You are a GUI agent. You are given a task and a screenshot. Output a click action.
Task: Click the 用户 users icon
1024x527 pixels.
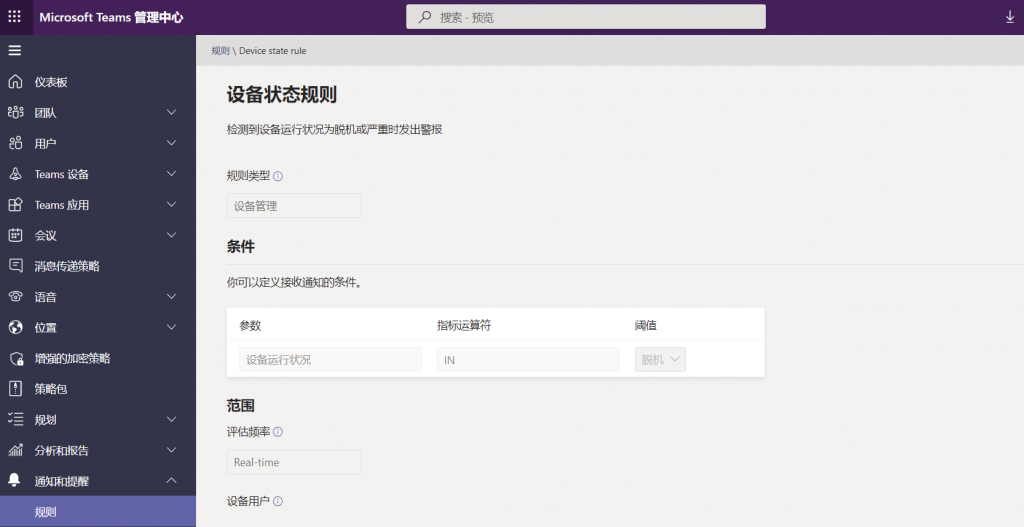[15, 143]
